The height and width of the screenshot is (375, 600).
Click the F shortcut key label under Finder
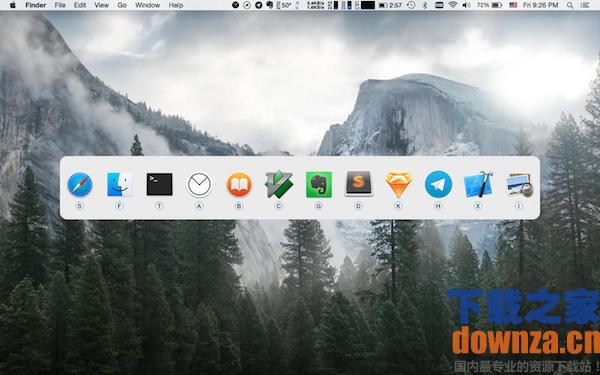(x=119, y=206)
